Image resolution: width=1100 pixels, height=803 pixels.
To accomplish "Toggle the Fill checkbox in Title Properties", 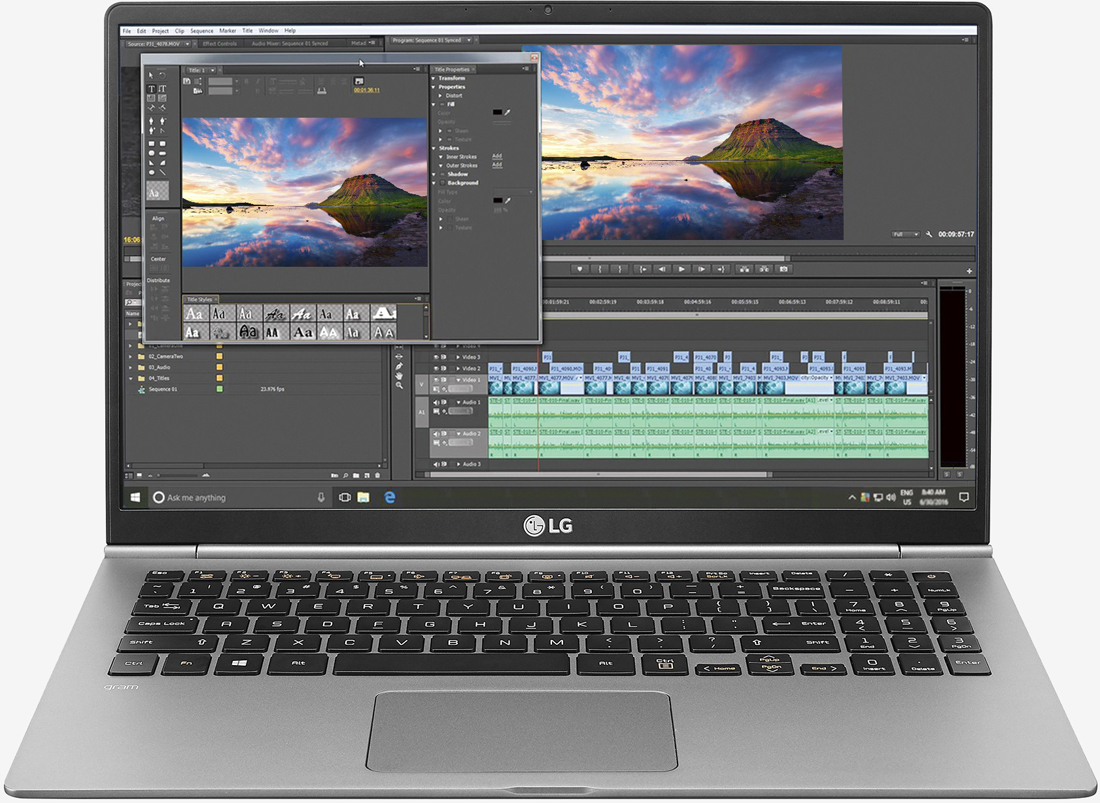I will click(x=442, y=104).
